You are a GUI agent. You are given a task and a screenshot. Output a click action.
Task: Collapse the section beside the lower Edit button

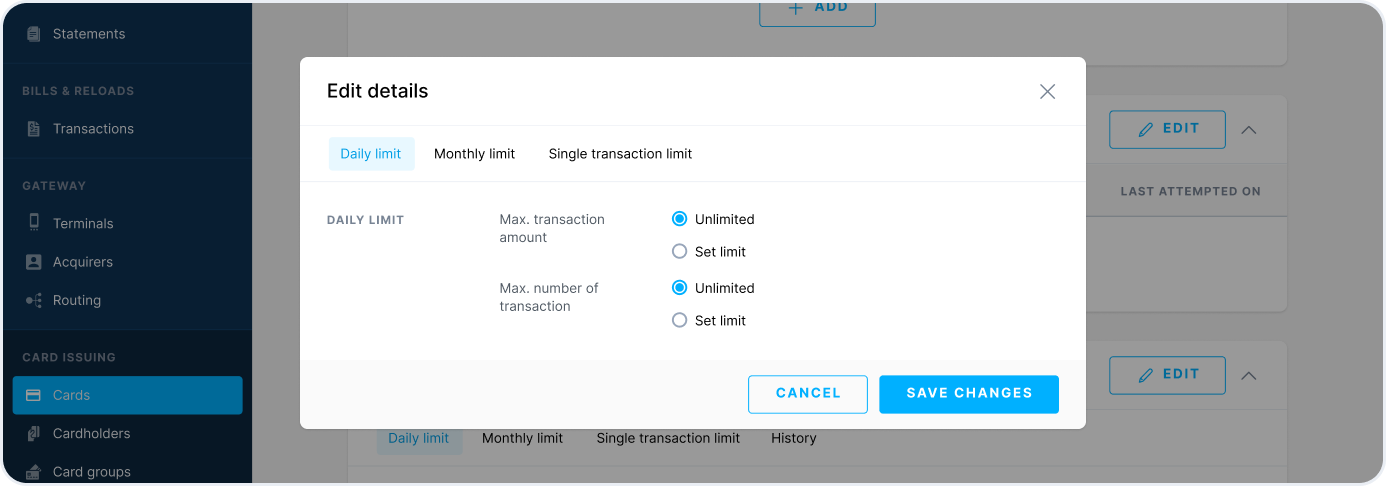pos(1248,375)
